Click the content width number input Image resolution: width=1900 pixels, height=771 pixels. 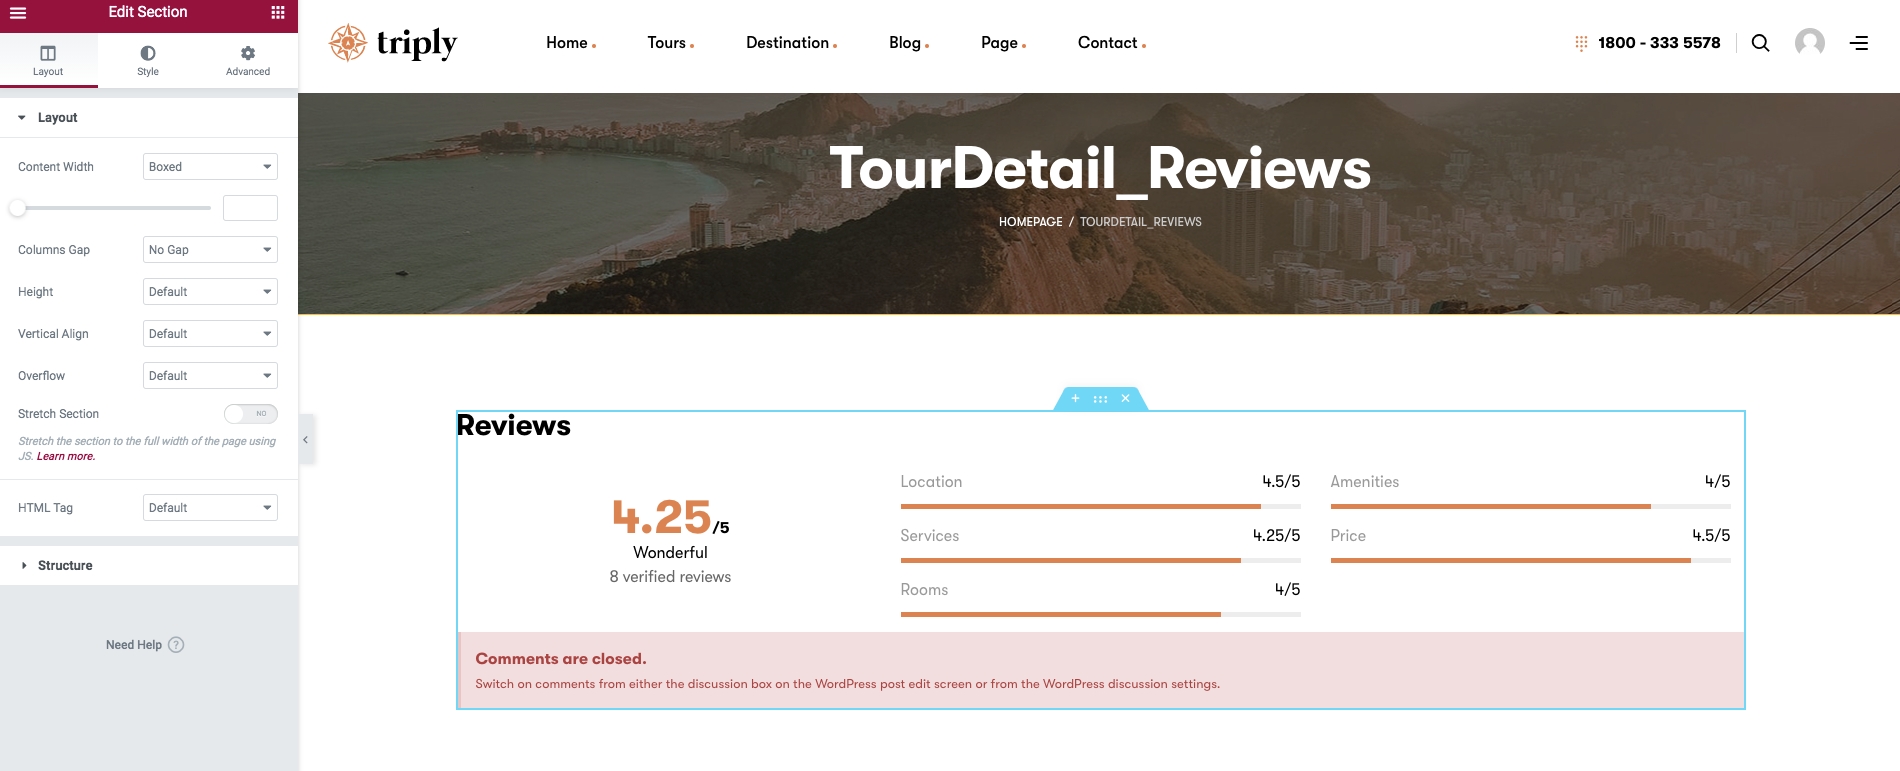tap(250, 208)
